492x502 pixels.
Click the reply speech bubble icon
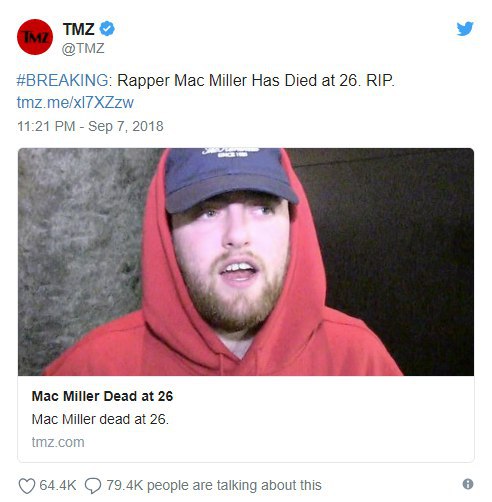[x=93, y=486]
